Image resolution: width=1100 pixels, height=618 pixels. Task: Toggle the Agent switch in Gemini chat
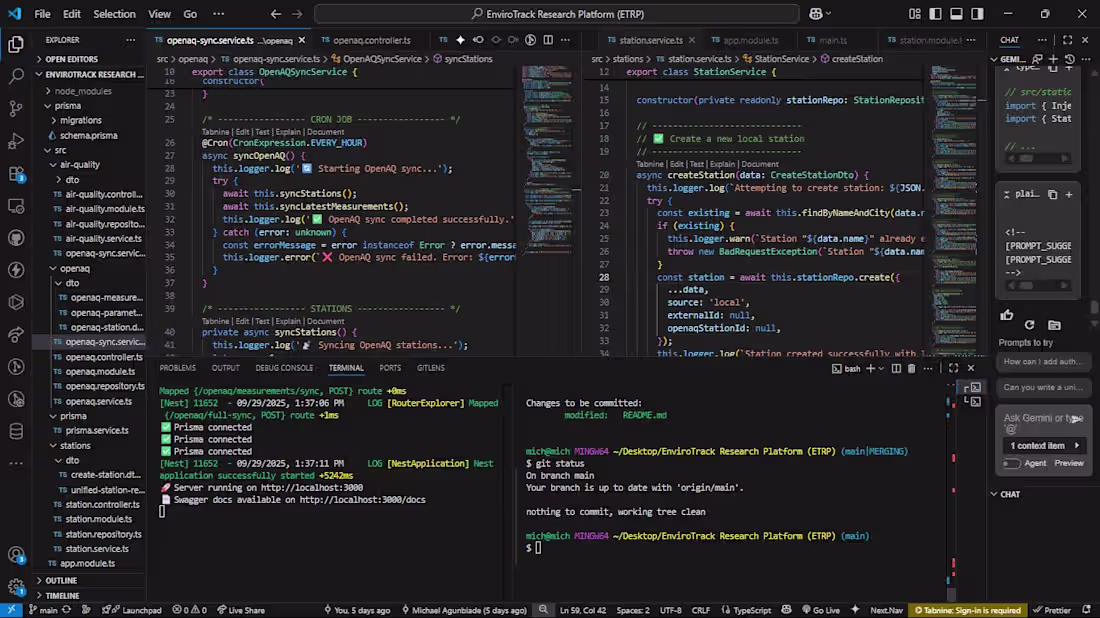tap(1012, 463)
